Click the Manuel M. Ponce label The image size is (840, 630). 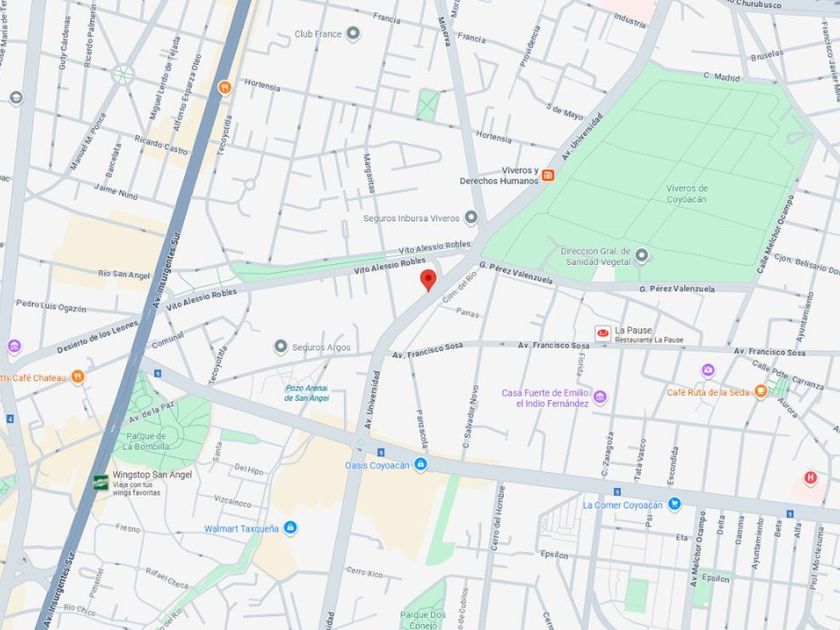click(88, 141)
